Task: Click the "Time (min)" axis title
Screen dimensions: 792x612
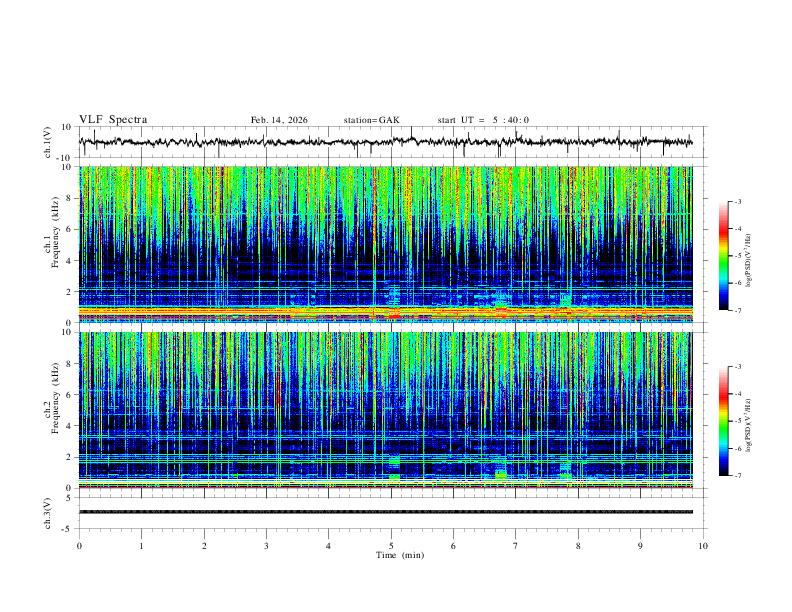Action: coord(400,555)
